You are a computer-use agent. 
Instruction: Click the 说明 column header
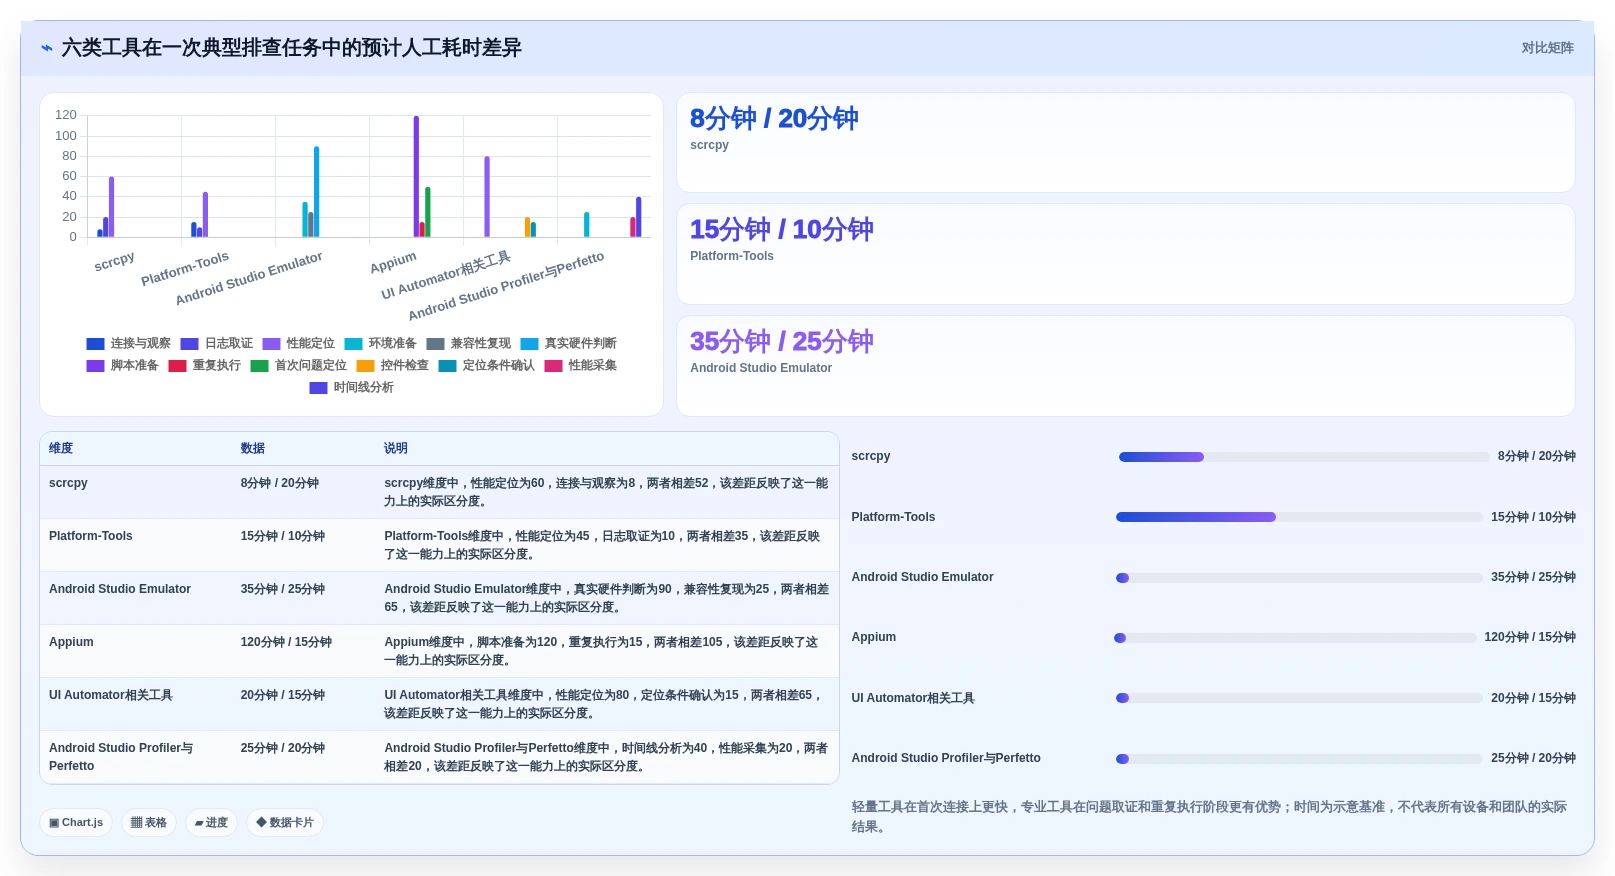coord(396,448)
